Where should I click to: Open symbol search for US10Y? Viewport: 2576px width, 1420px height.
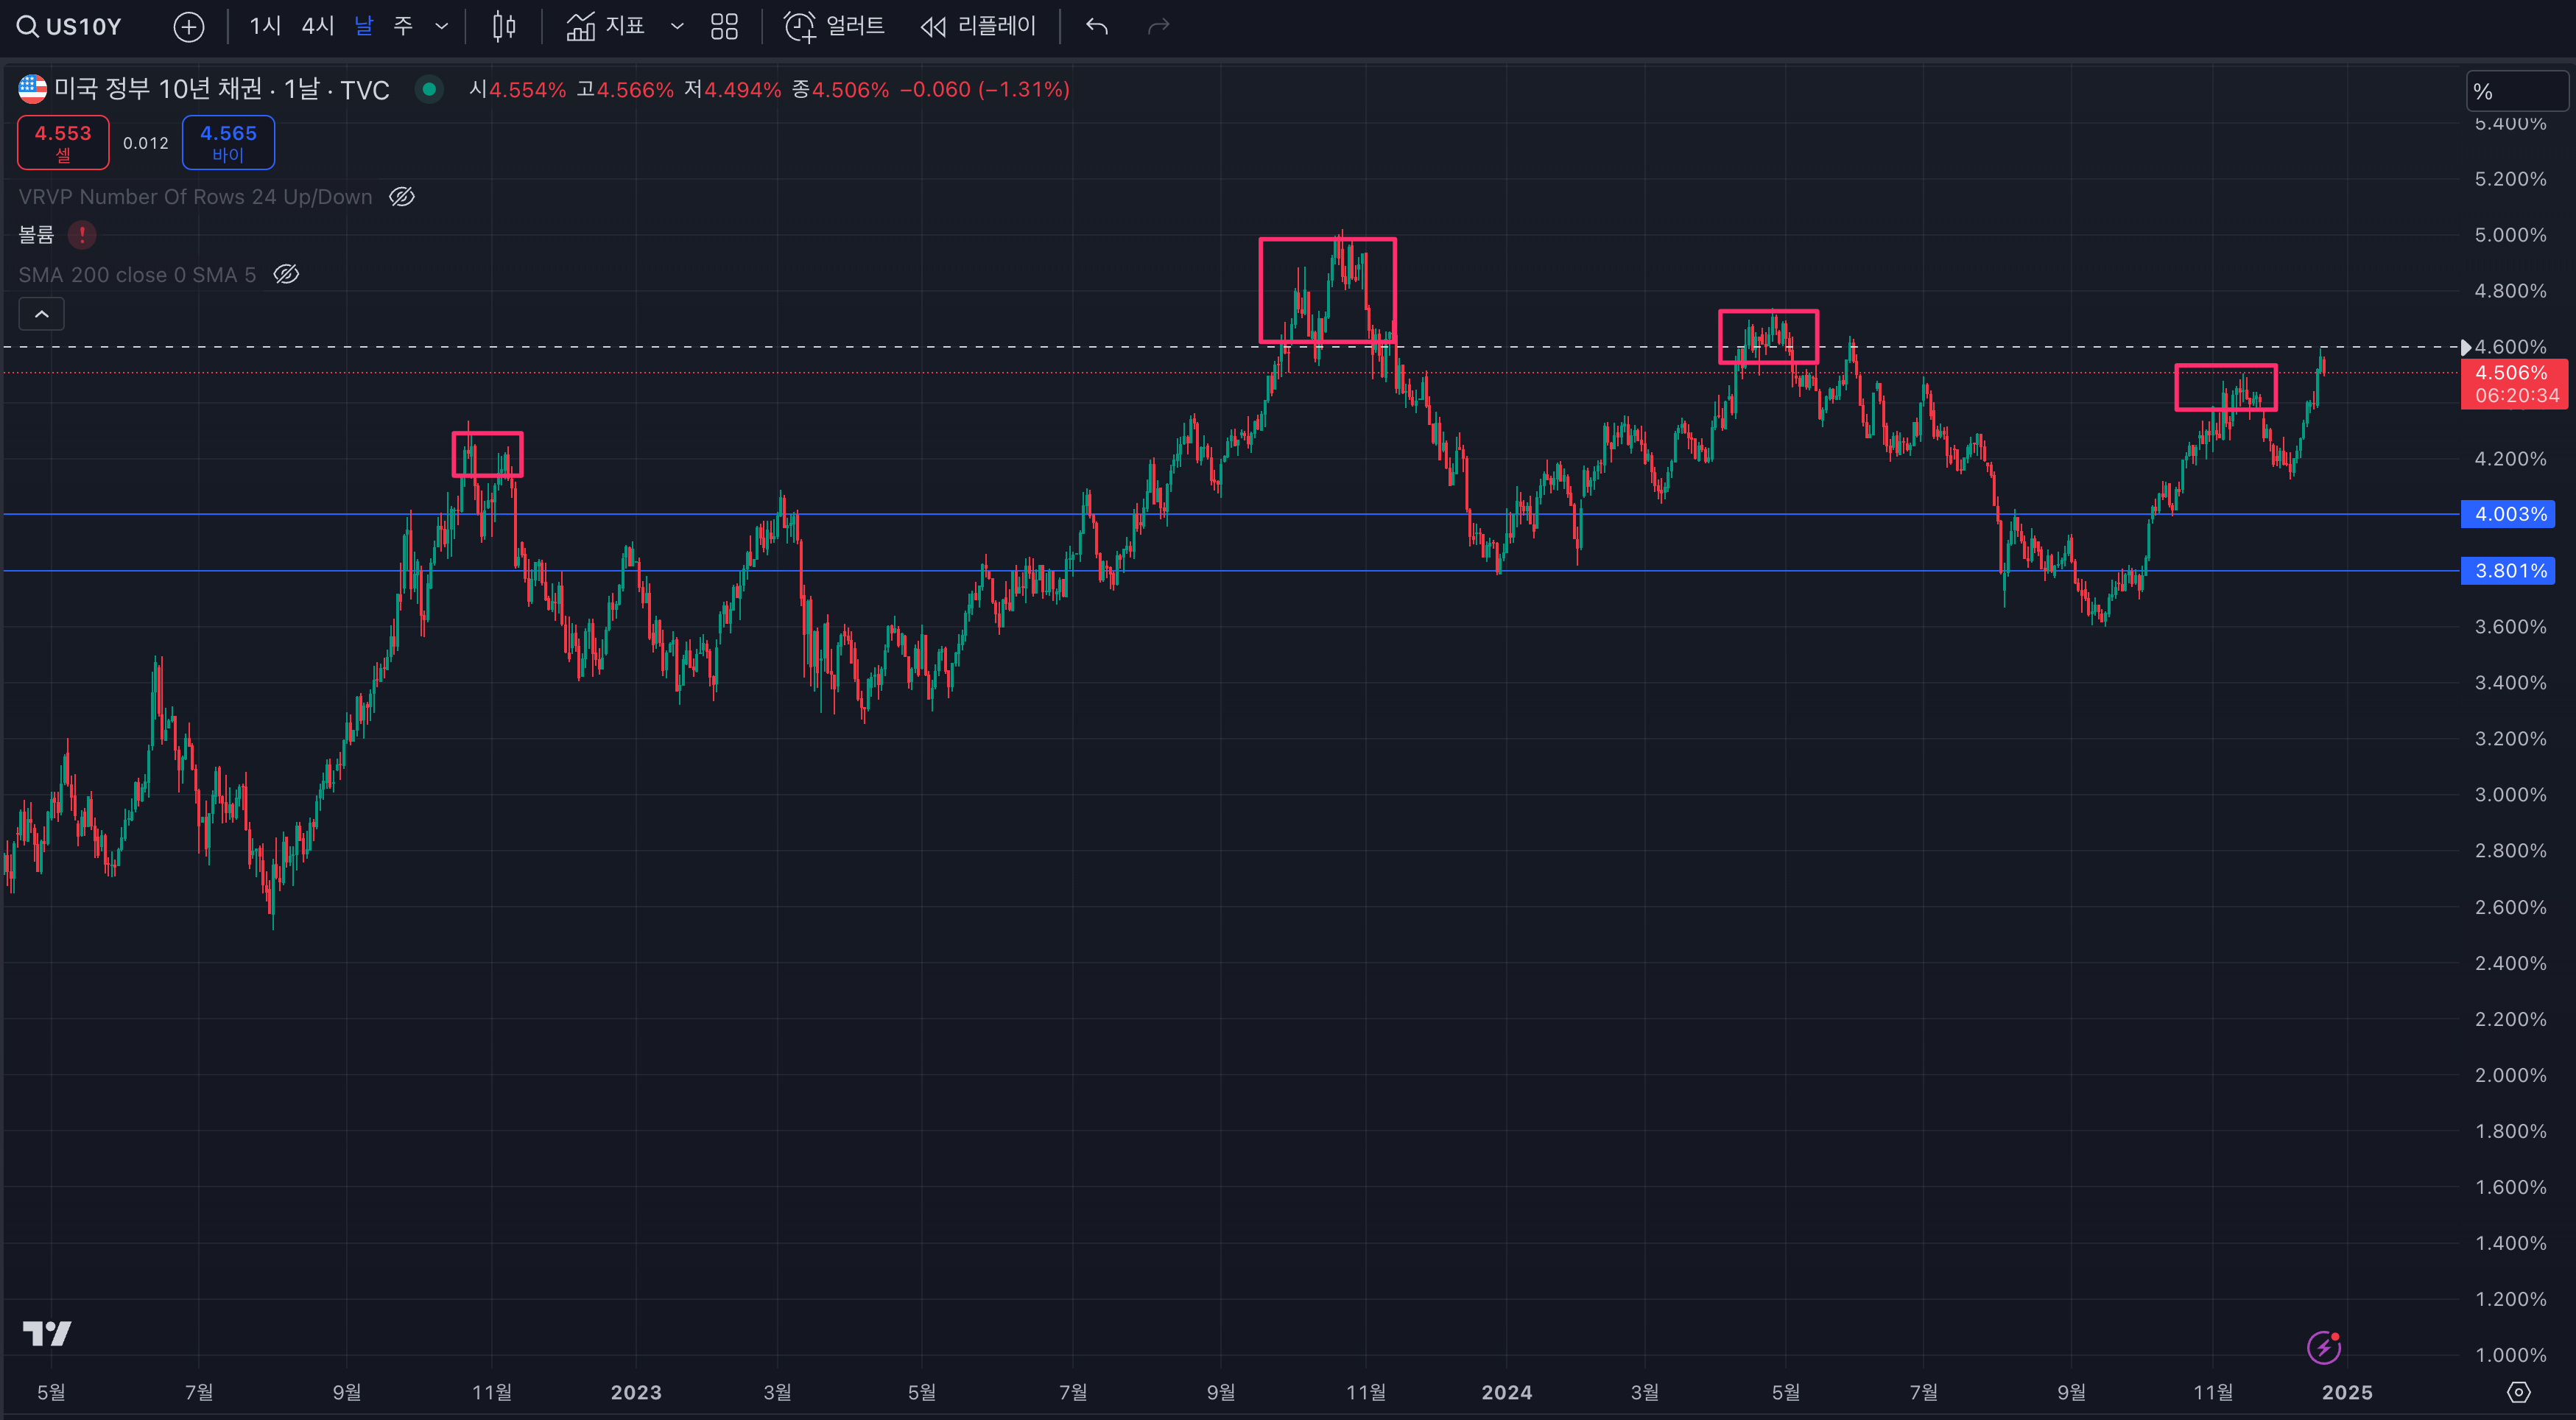[70, 27]
